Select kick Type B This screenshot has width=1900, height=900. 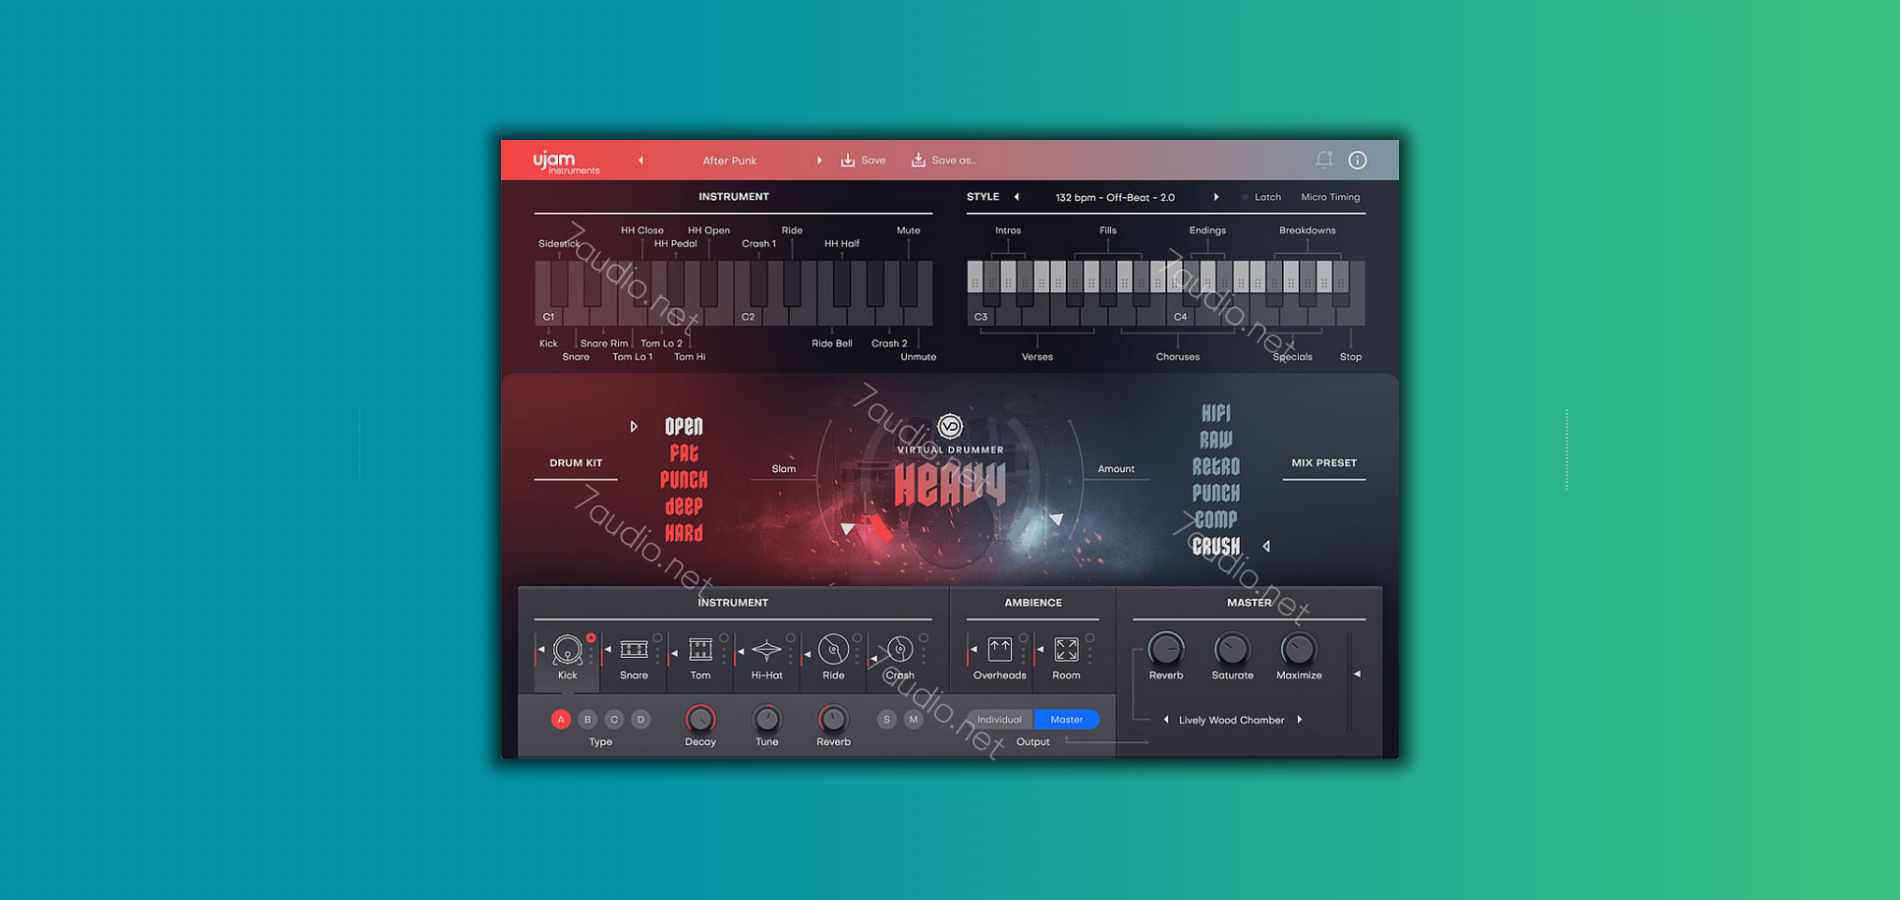588,719
